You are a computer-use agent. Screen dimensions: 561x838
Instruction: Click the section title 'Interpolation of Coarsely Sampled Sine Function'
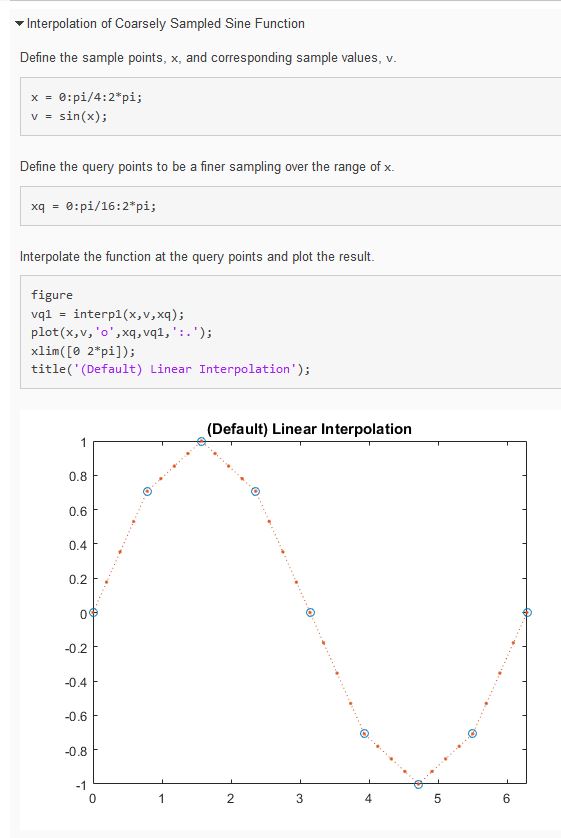click(166, 24)
